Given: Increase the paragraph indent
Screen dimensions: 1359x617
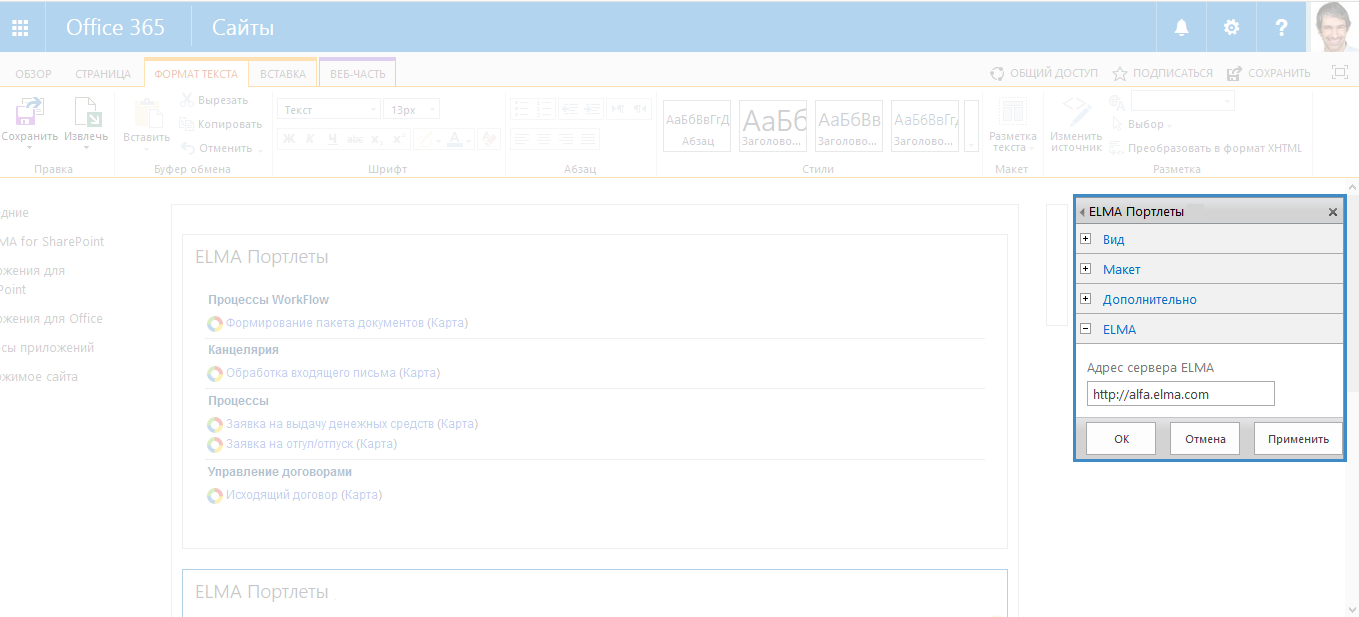Looking at the screenshot, I should point(591,109).
